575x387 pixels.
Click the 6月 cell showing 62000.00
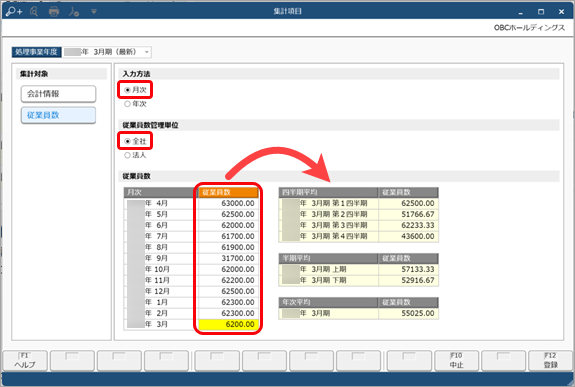(x=228, y=226)
